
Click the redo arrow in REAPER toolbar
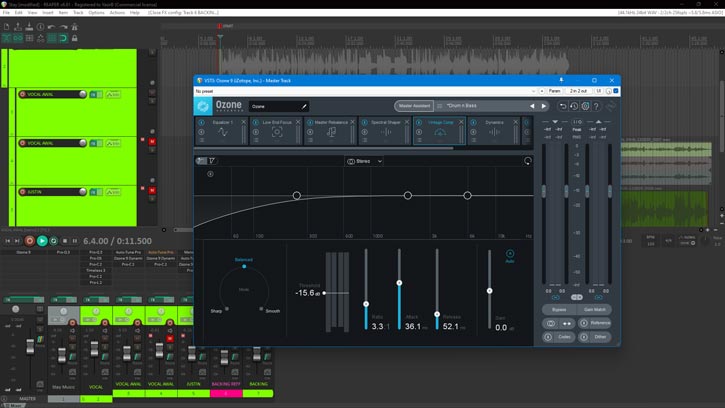pos(63,27)
